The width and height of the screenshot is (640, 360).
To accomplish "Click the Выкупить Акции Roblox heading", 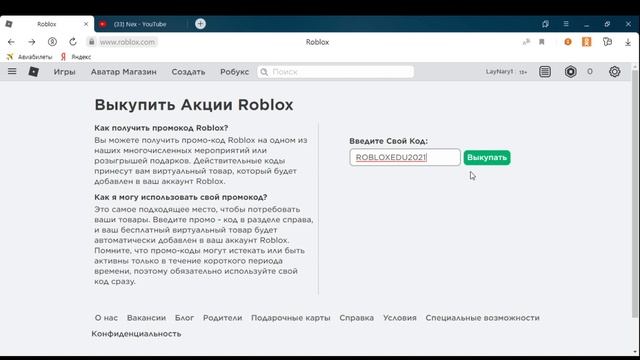I will pyautogui.click(x=194, y=105).
